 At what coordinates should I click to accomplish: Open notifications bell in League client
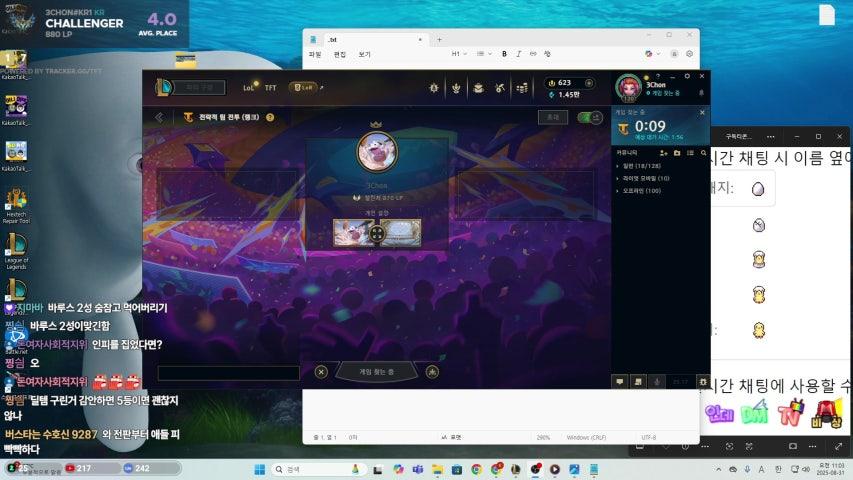[701, 93]
